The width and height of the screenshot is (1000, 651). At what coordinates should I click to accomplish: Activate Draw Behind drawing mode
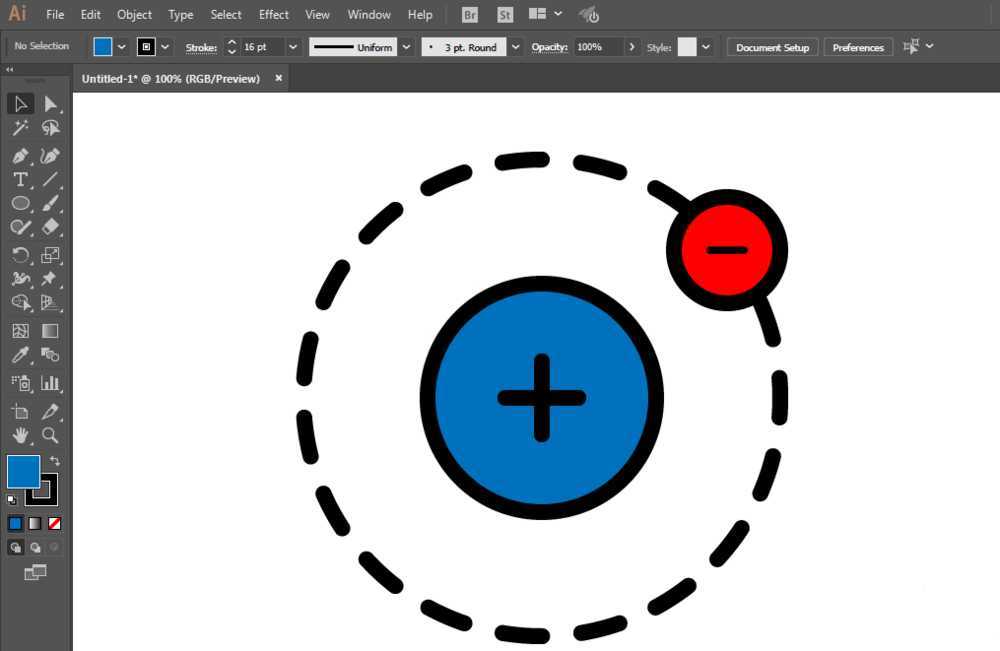[37, 547]
